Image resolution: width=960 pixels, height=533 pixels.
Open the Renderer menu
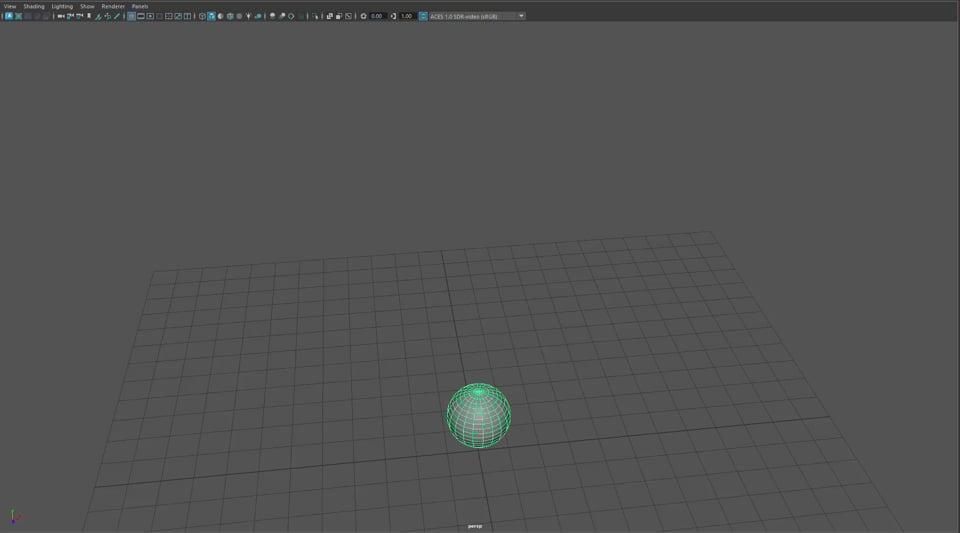pyautogui.click(x=113, y=6)
